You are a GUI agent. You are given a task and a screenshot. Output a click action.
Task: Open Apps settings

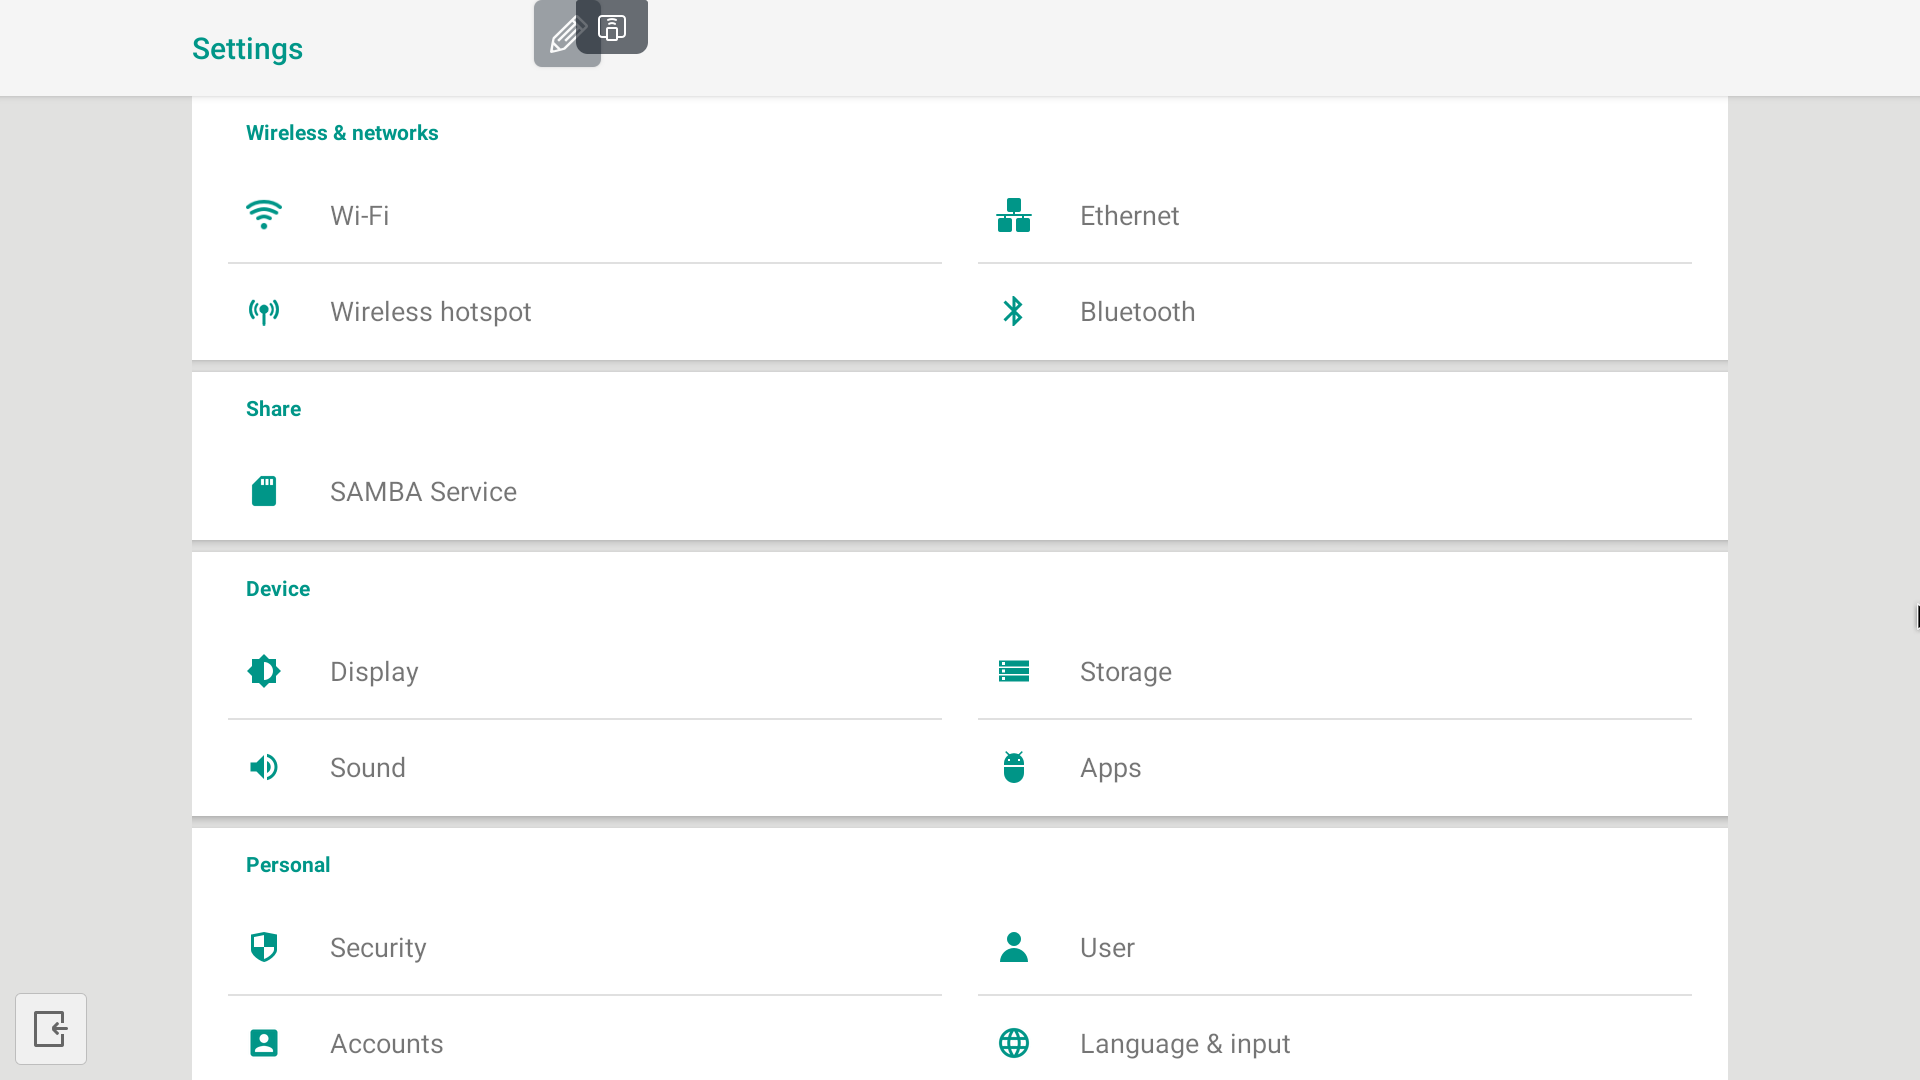1335,767
